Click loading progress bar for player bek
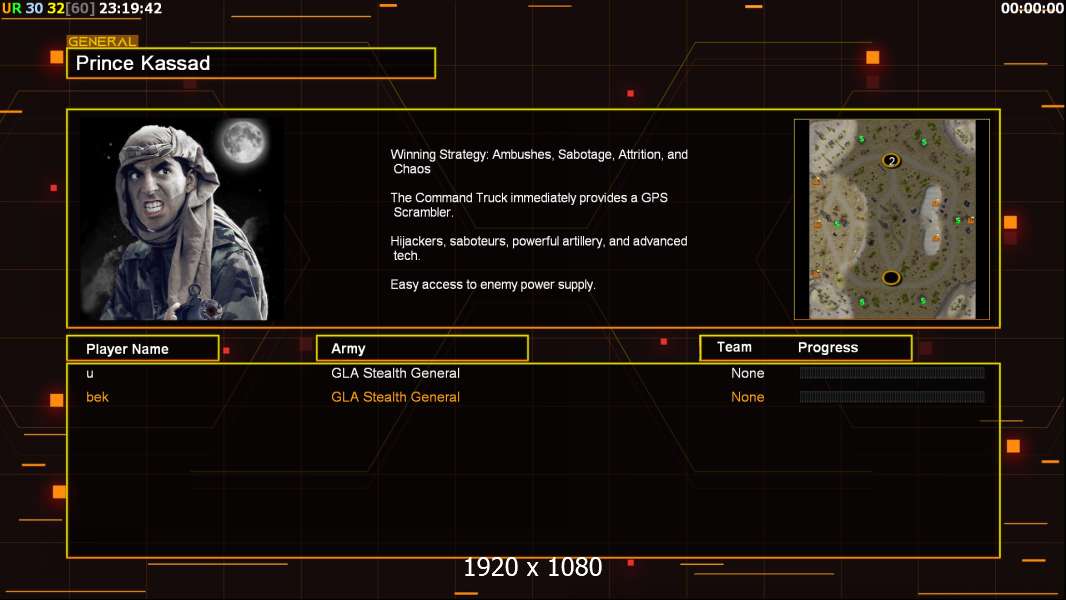The height and width of the screenshot is (600, 1066). 892,396
